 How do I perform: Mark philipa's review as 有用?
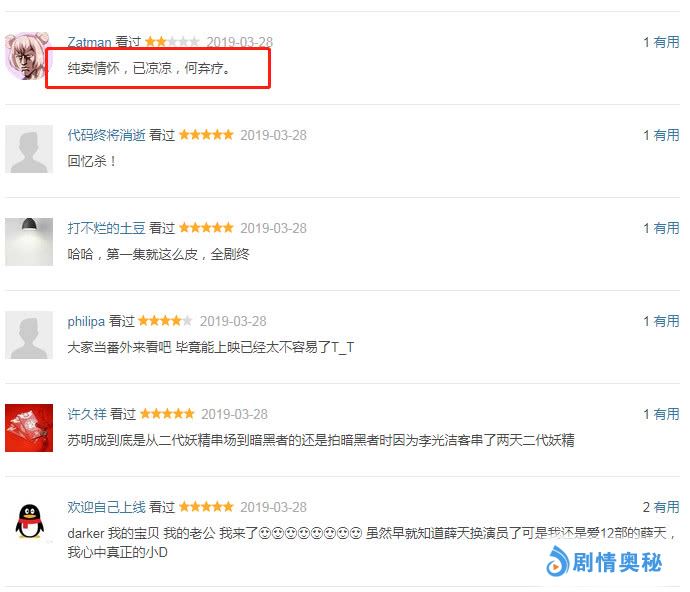tap(666, 321)
